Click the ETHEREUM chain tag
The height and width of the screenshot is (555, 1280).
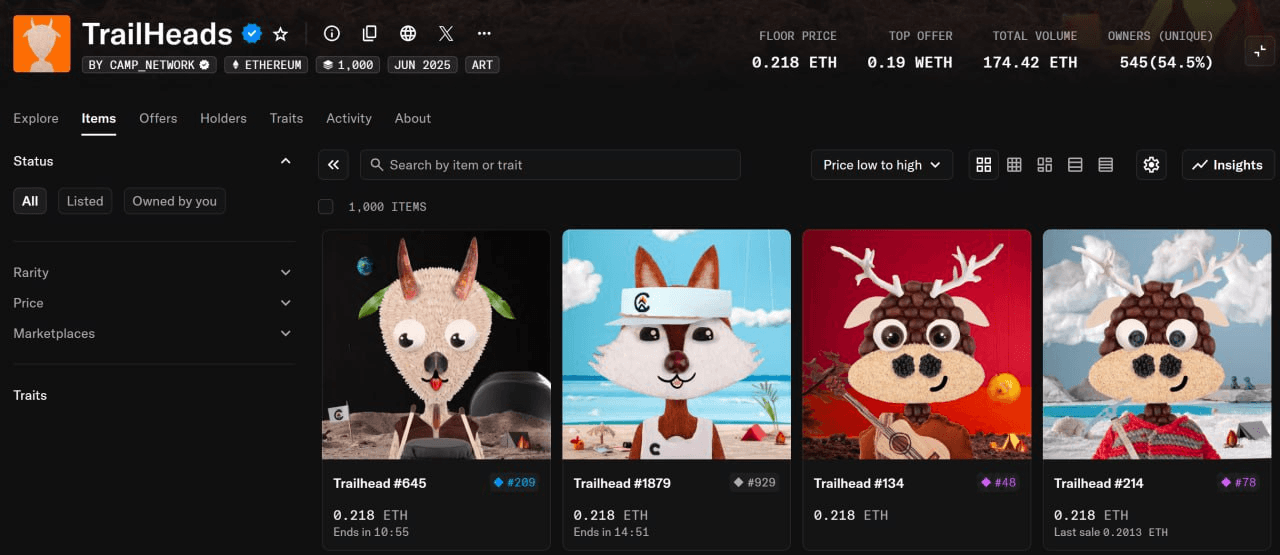point(267,65)
